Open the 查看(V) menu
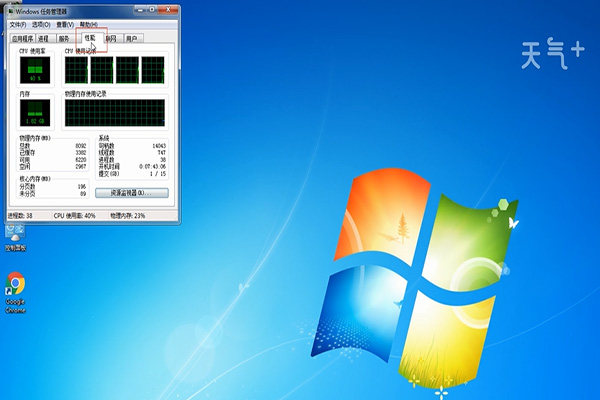Screen dimensions: 600x400 (65, 25)
